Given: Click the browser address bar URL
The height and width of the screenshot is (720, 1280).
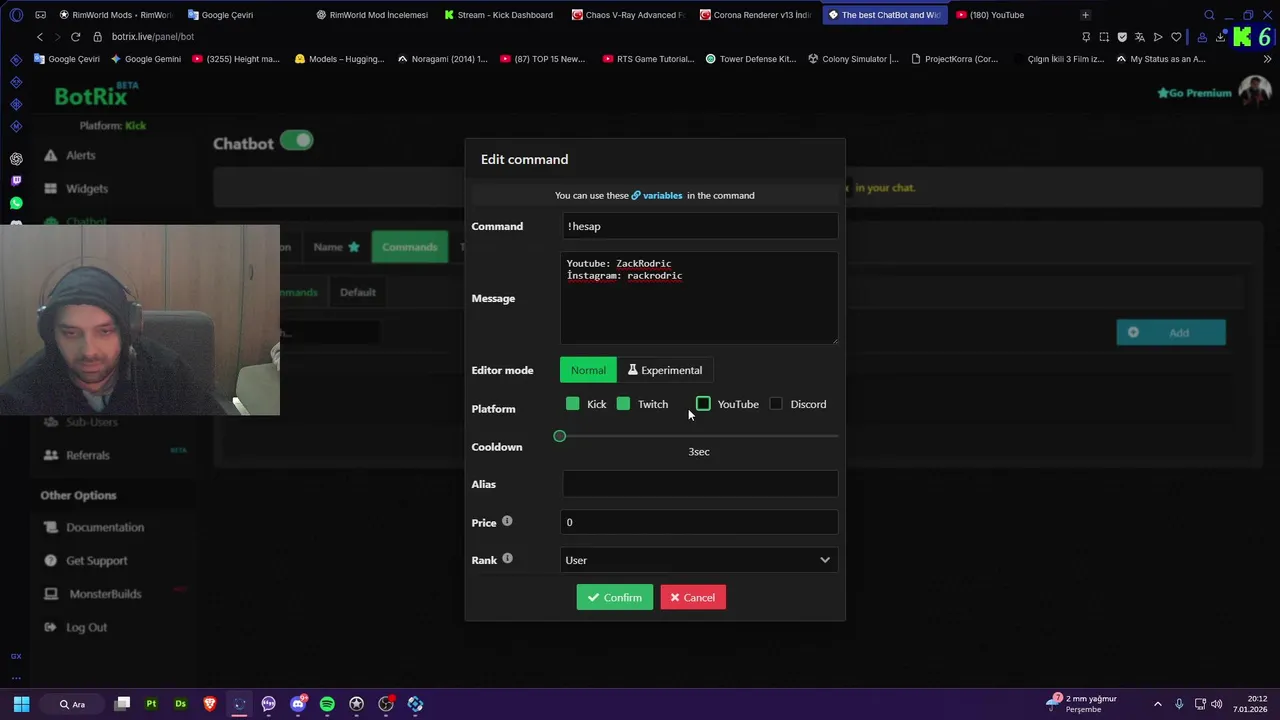Looking at the screenshot, I should pyautogui.click(x=153, y=36).
